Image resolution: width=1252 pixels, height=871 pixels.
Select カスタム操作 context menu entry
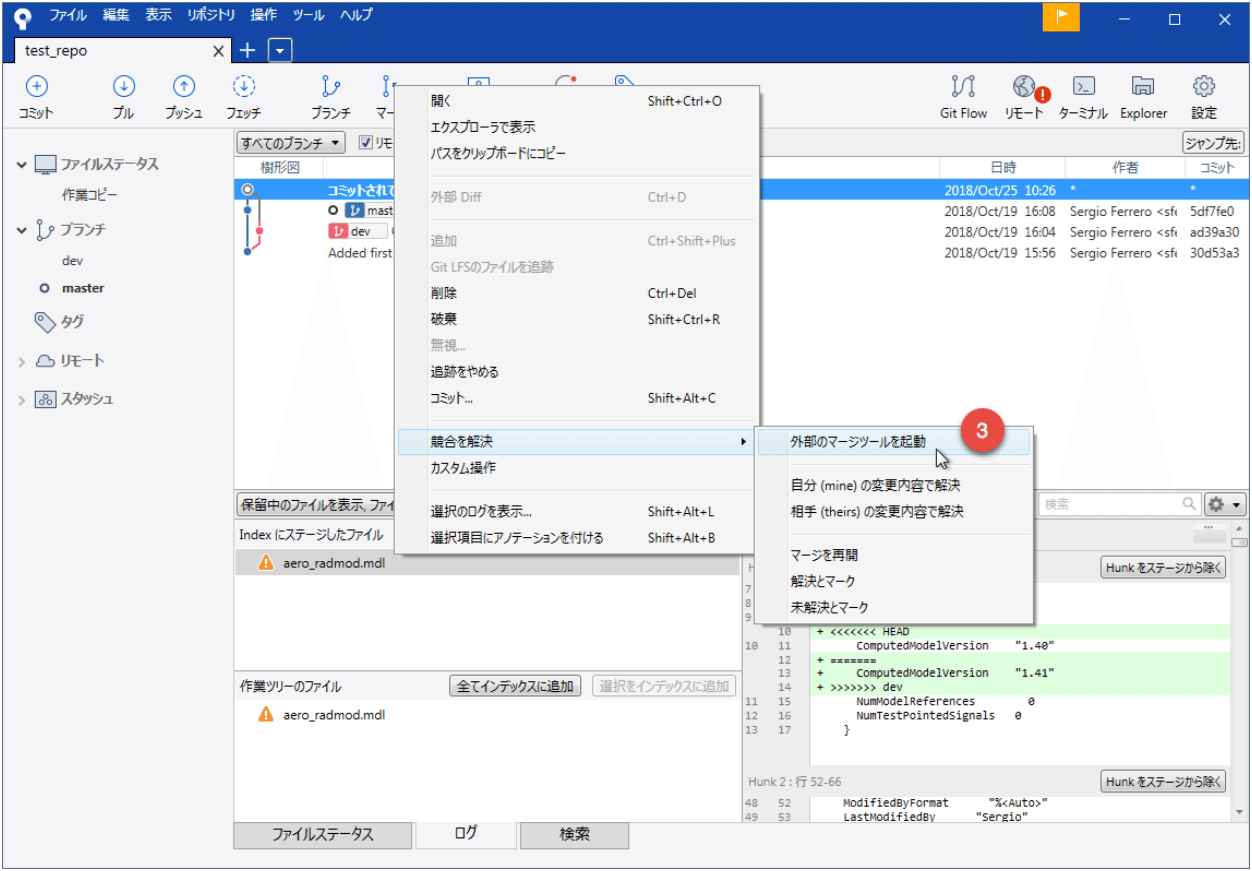[x=575, y=467]
